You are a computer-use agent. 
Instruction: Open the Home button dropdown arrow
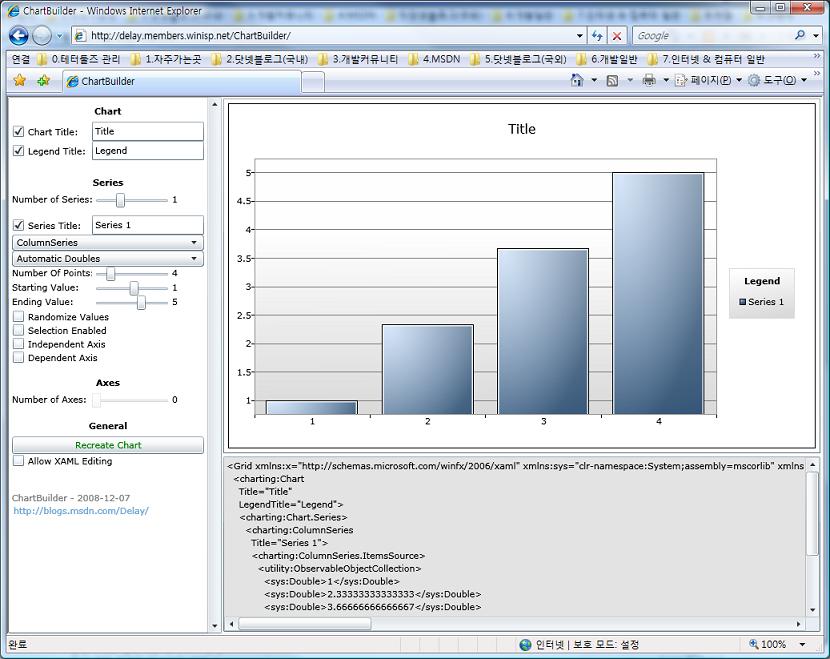[594, 80]
